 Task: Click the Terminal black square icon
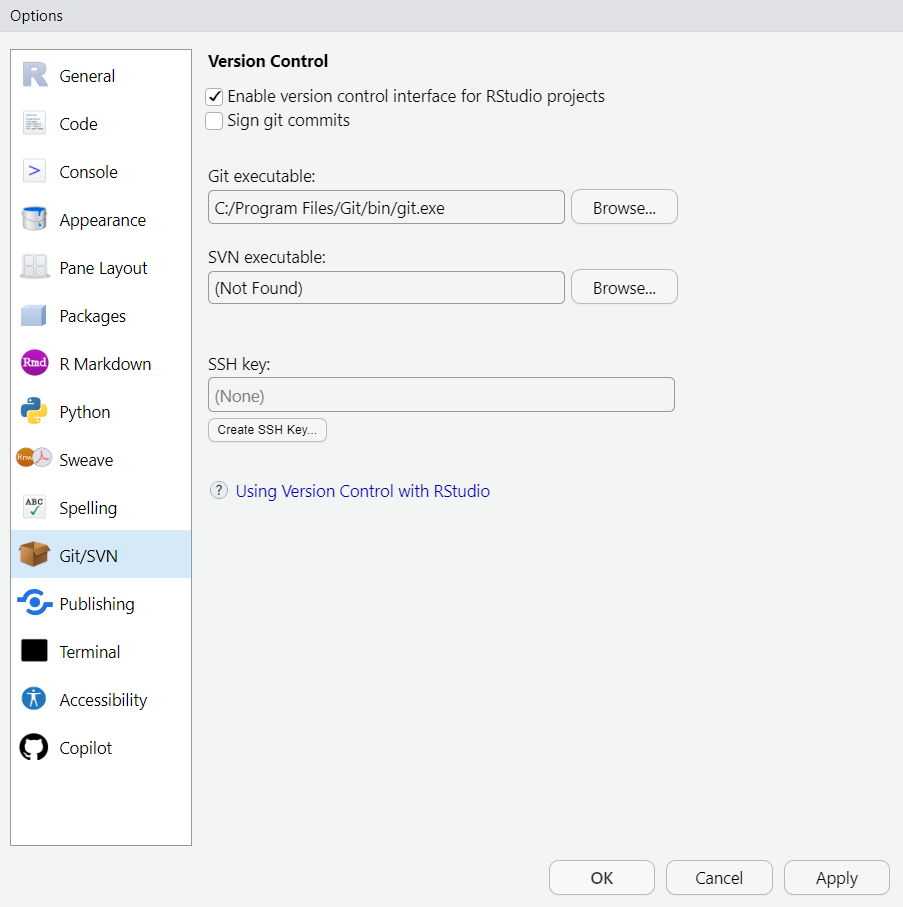(x=34, y=651)
